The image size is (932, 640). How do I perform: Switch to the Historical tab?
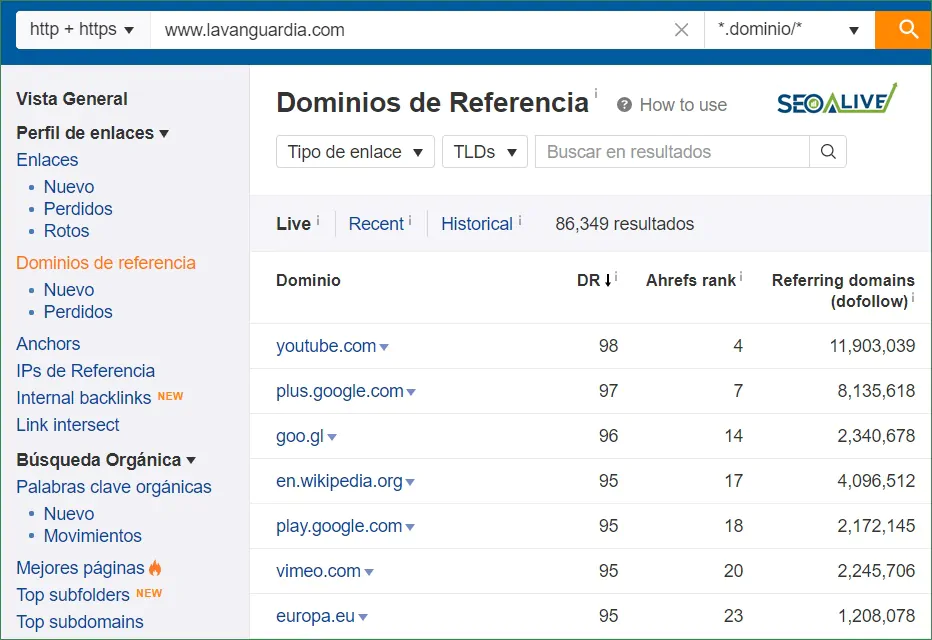[477, 224]
